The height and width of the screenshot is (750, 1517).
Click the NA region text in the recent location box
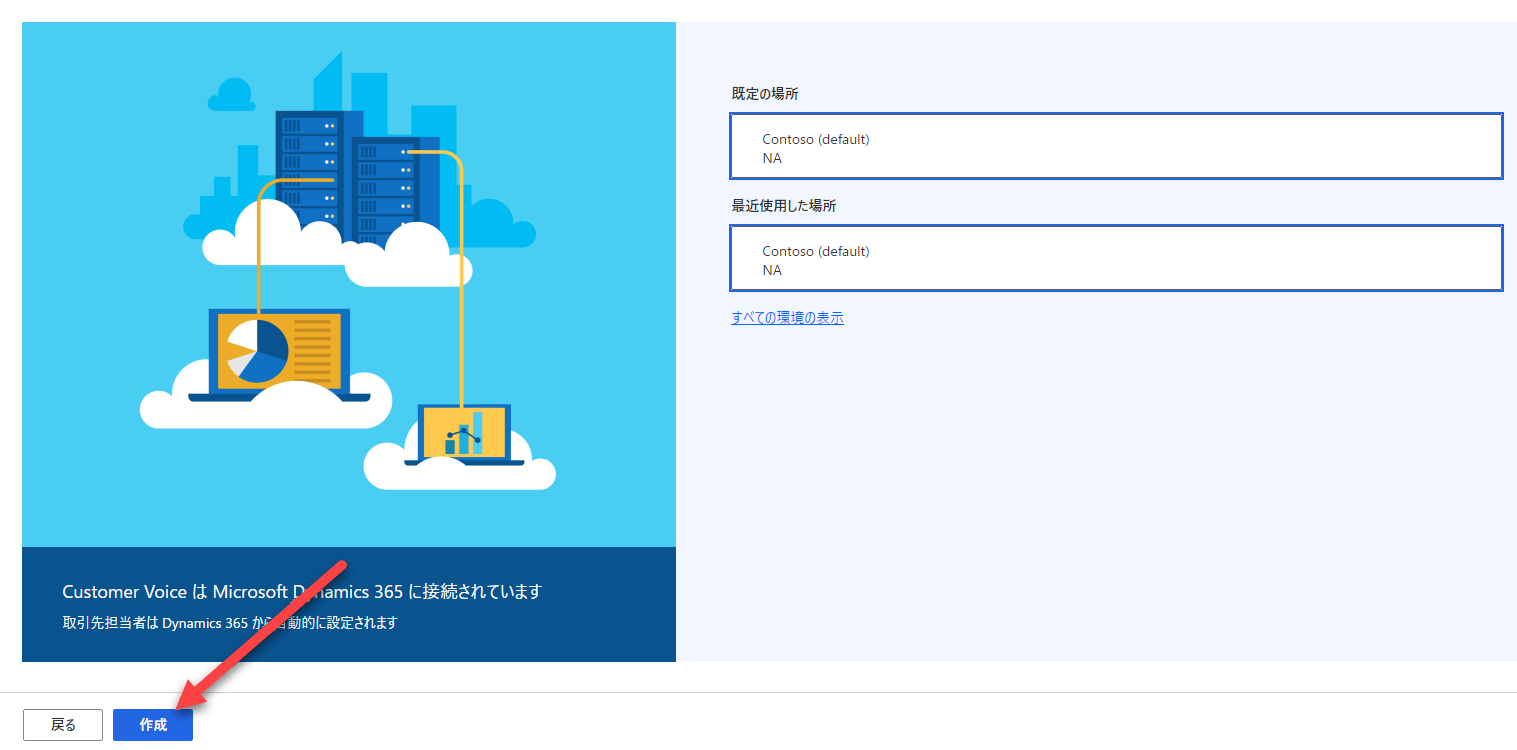coord(771,270)
